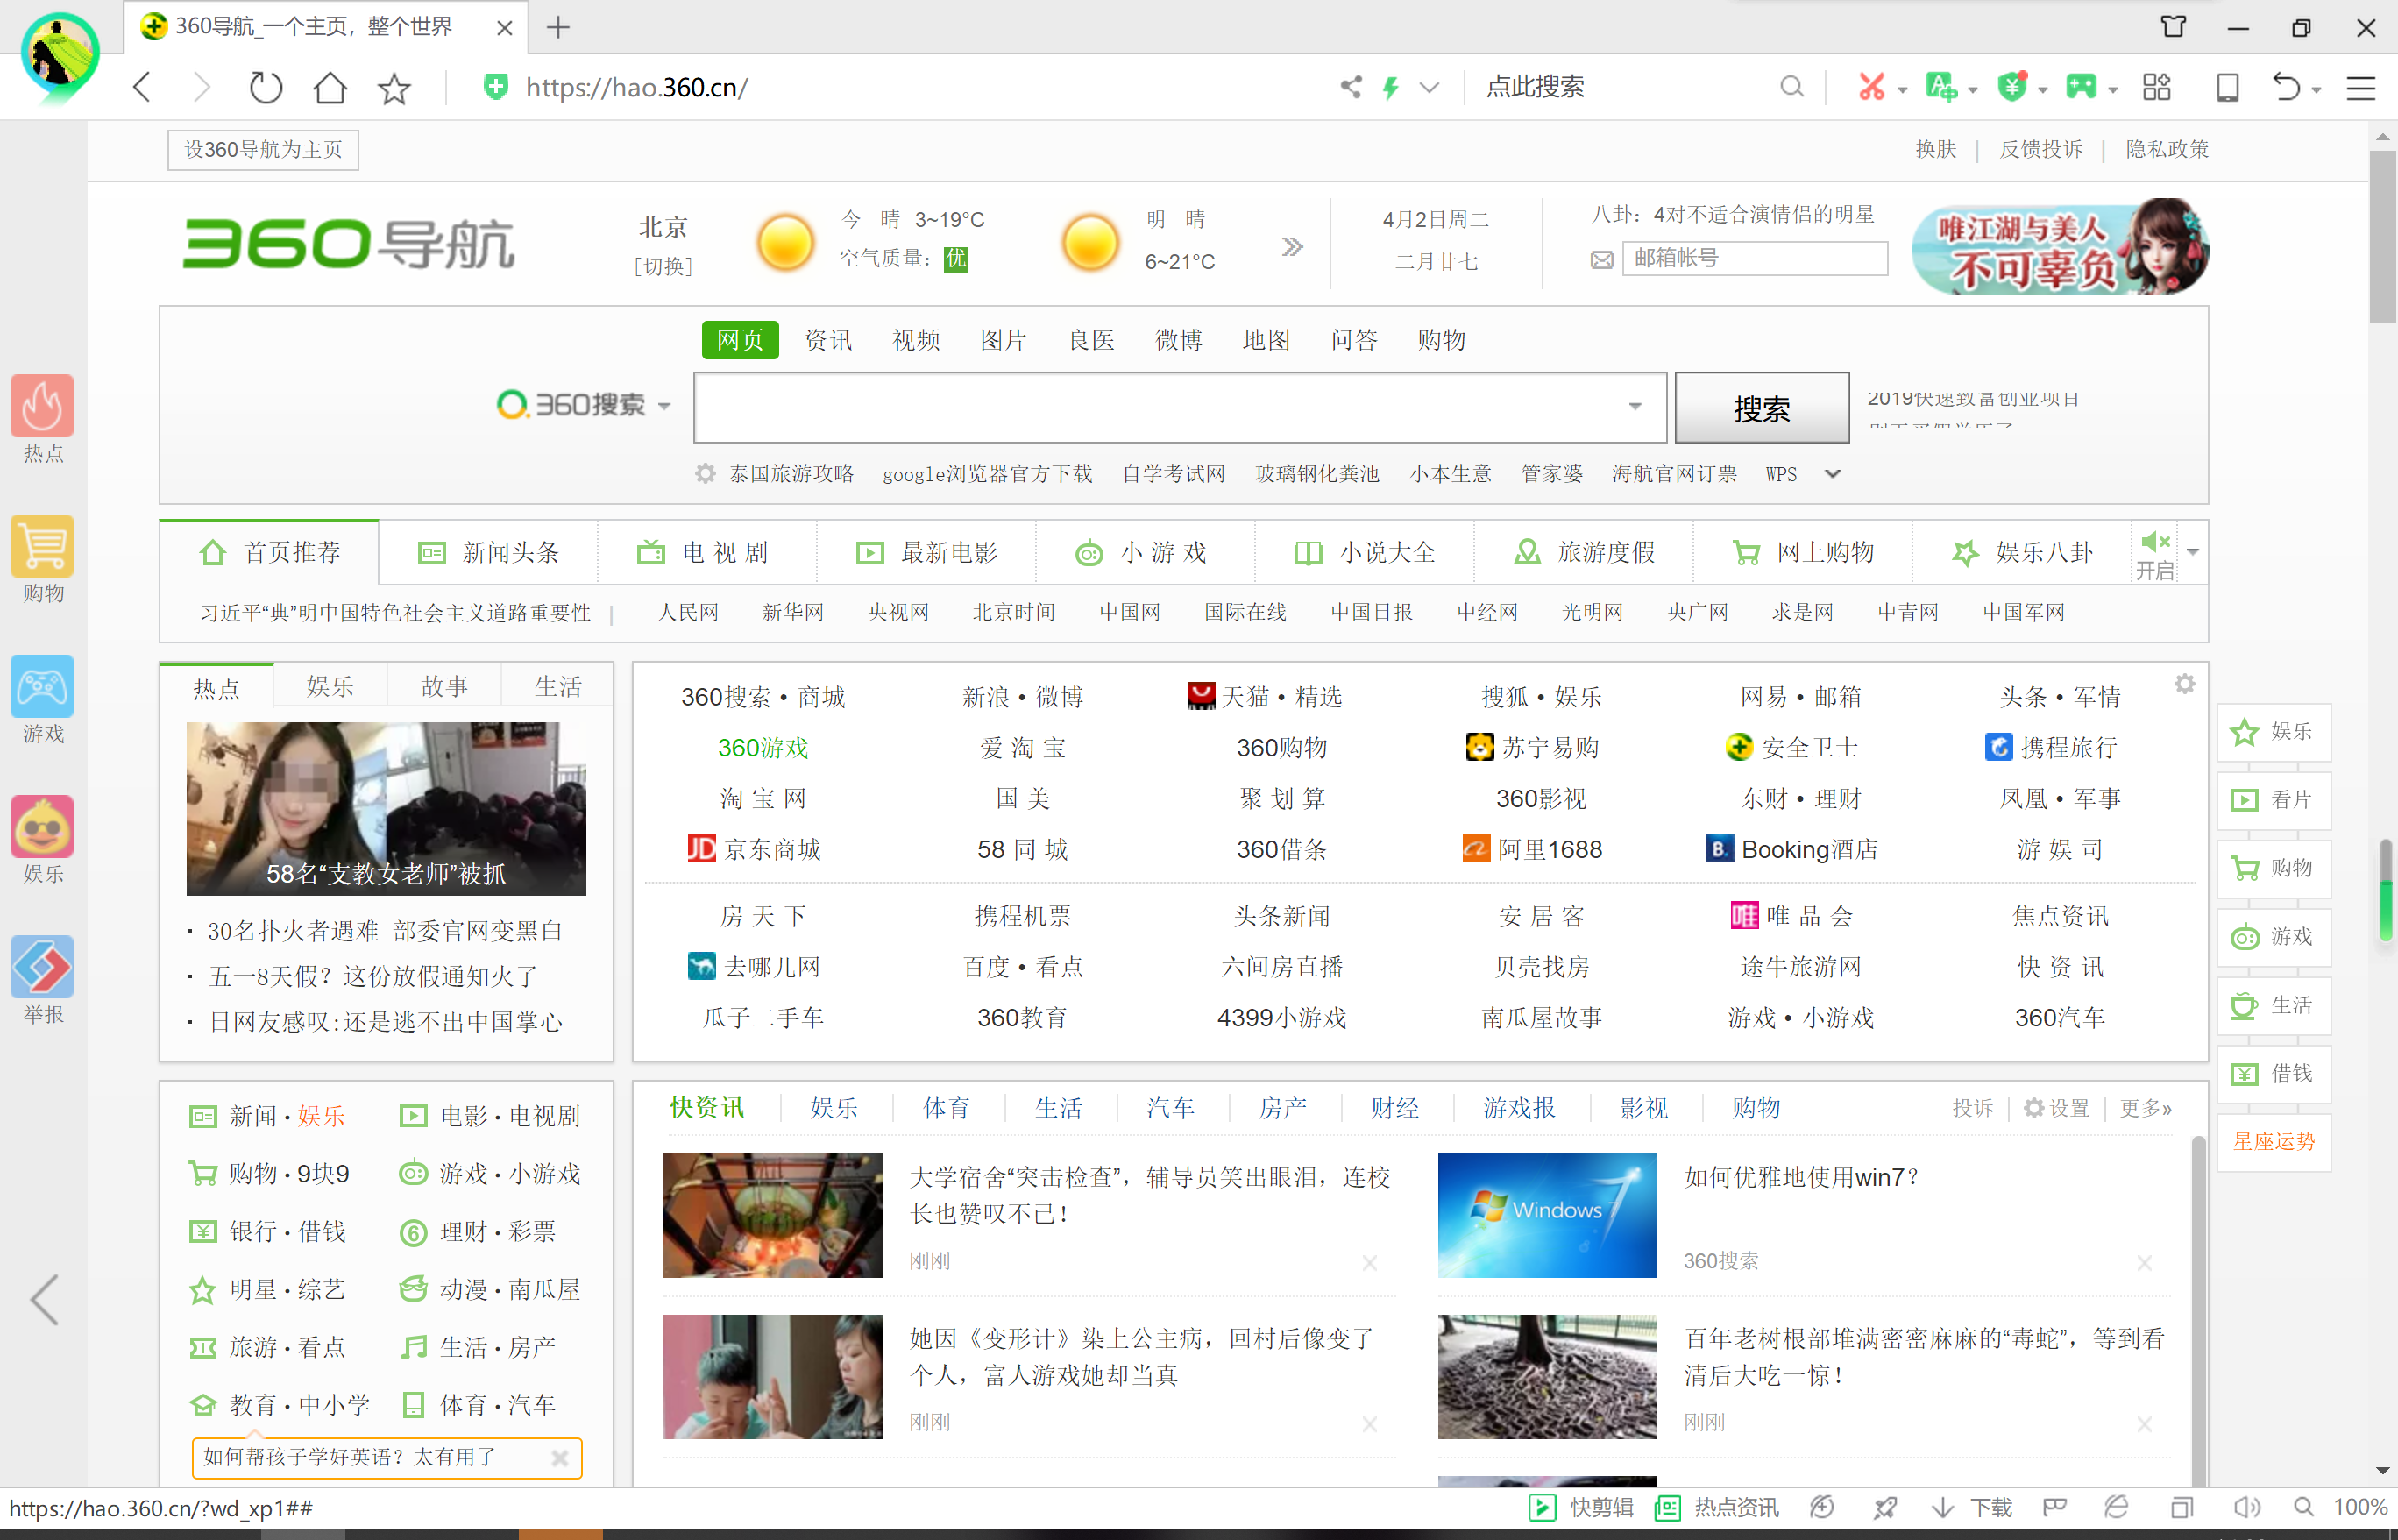
Task: Open the Windows 7 news thumbnail
Action: [1547, 1215]
